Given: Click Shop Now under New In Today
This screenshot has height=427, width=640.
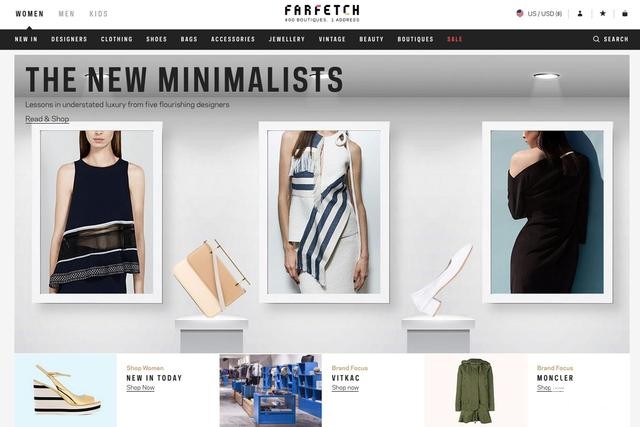Looking at the screenshot, I should pos(140,387).
